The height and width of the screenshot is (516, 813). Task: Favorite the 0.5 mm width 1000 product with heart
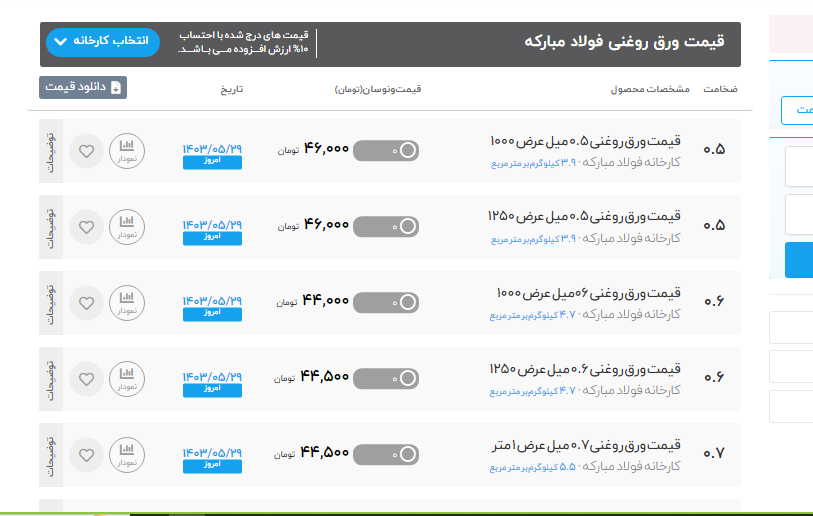point(87,151)
